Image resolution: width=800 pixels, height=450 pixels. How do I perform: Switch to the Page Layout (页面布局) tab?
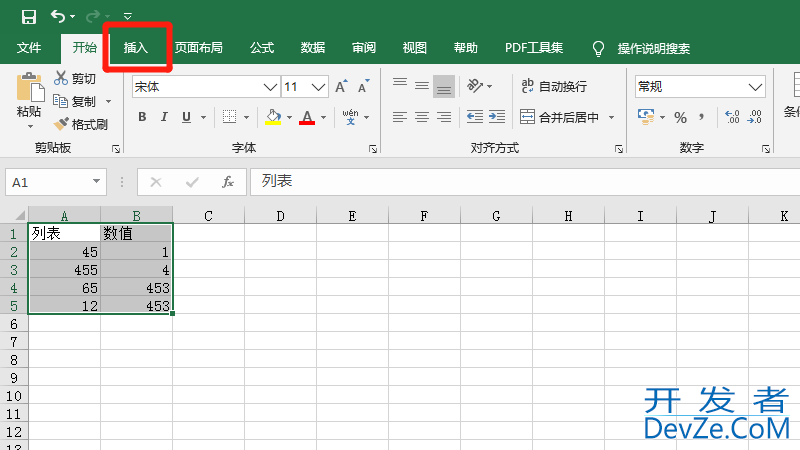coord(199,48)
